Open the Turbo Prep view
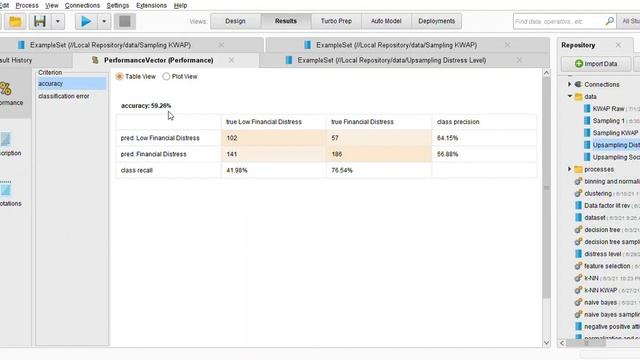Image resolution: width=640 pixels, height=360 pixels. coord(336,21)
